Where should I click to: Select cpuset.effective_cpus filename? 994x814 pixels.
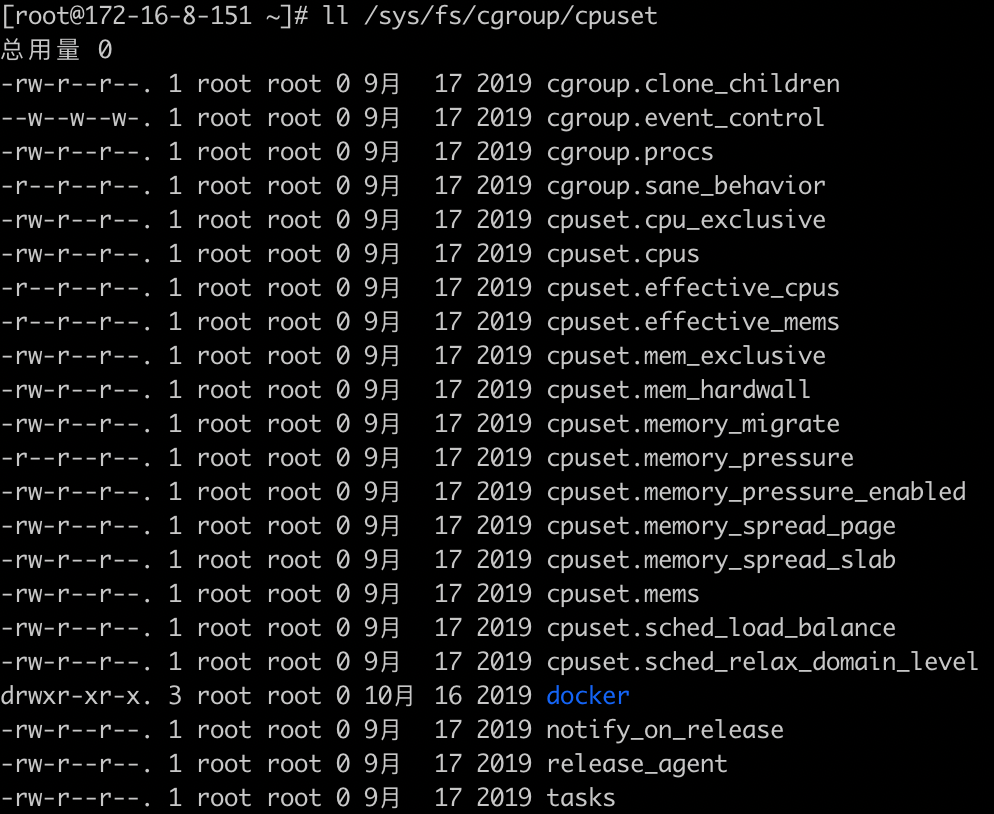click(x=693, y=288)
